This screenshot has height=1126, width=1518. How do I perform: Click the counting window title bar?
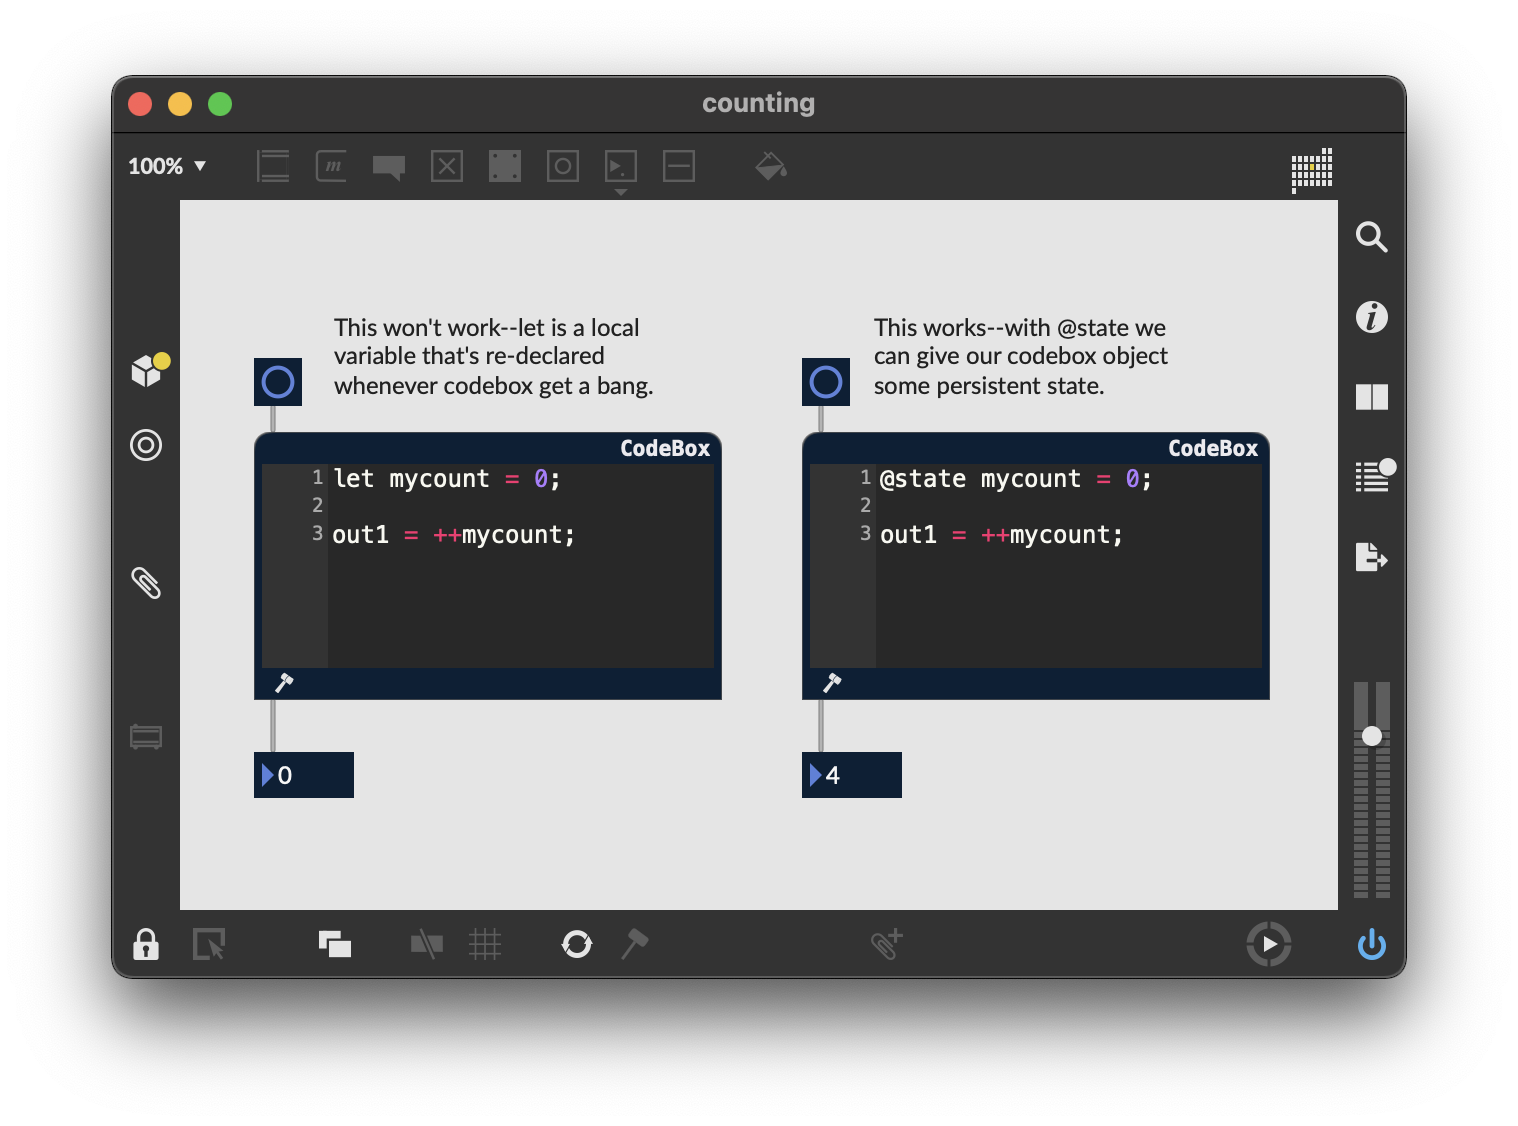point(758,103)
